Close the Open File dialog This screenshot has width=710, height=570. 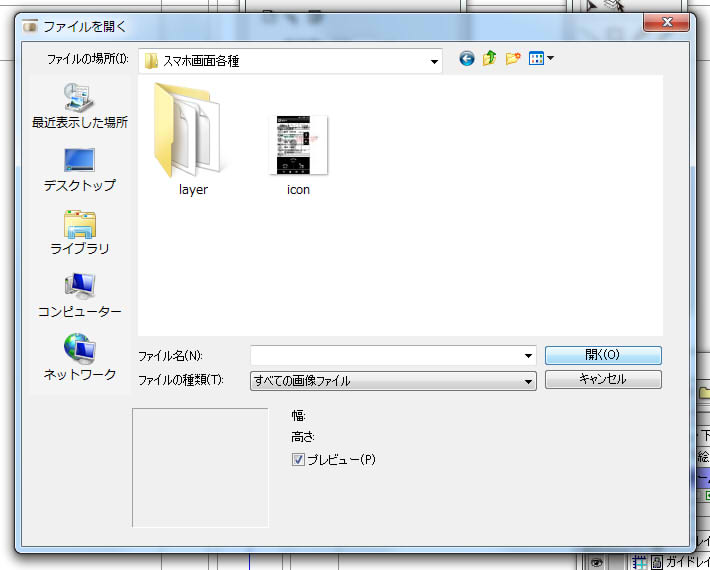point(667,22)
